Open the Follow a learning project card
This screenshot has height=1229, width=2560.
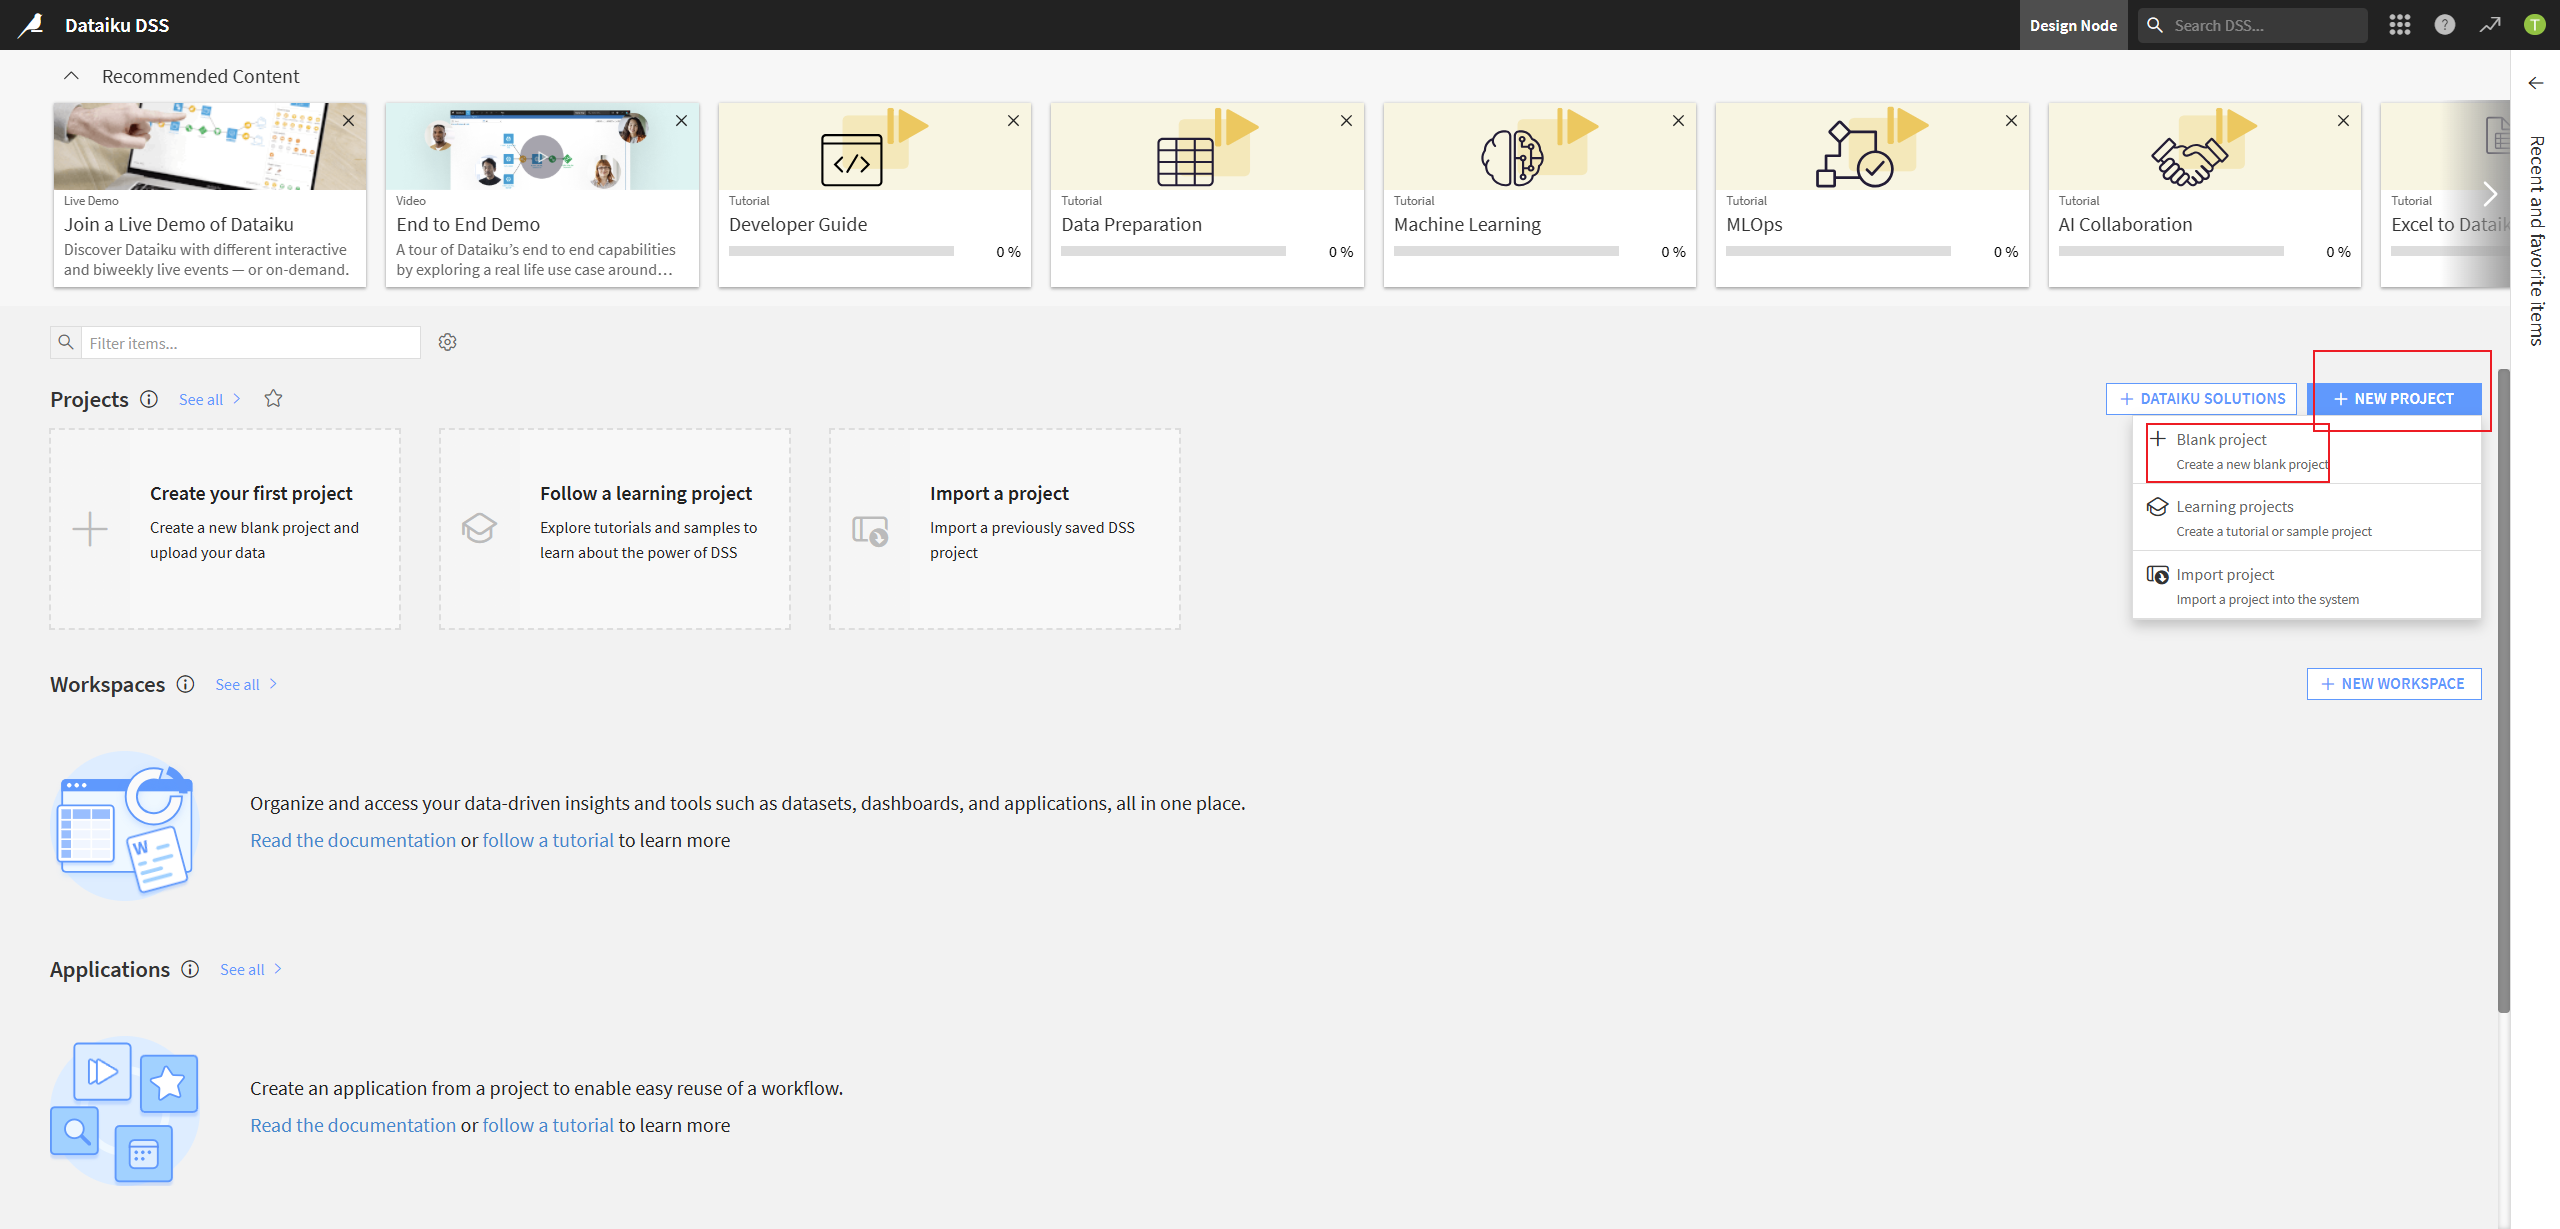pos(615,529)
